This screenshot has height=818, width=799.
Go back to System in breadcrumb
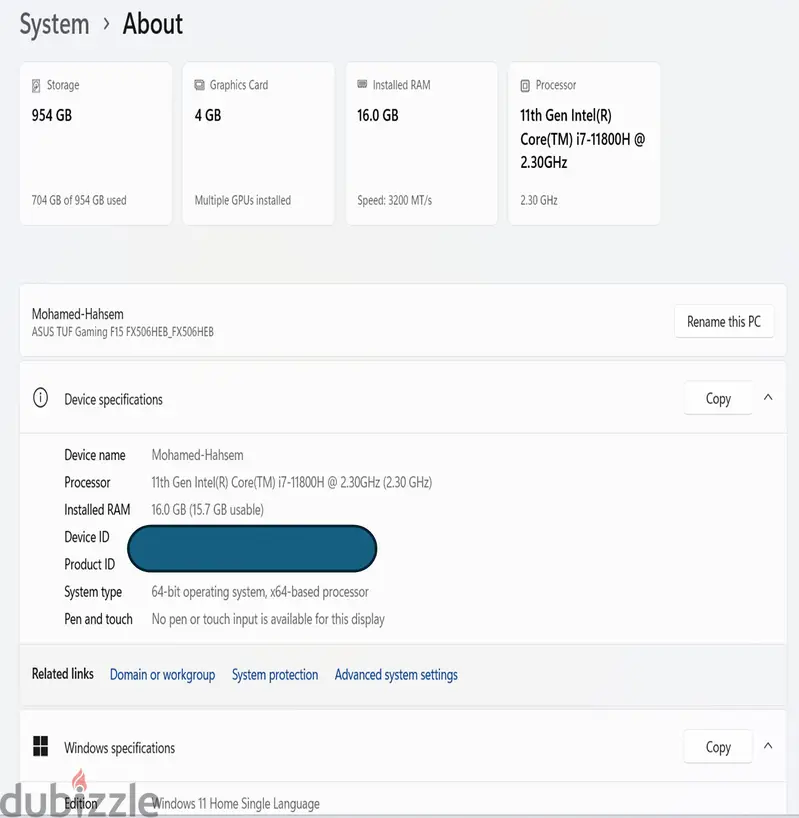point(55,24)
